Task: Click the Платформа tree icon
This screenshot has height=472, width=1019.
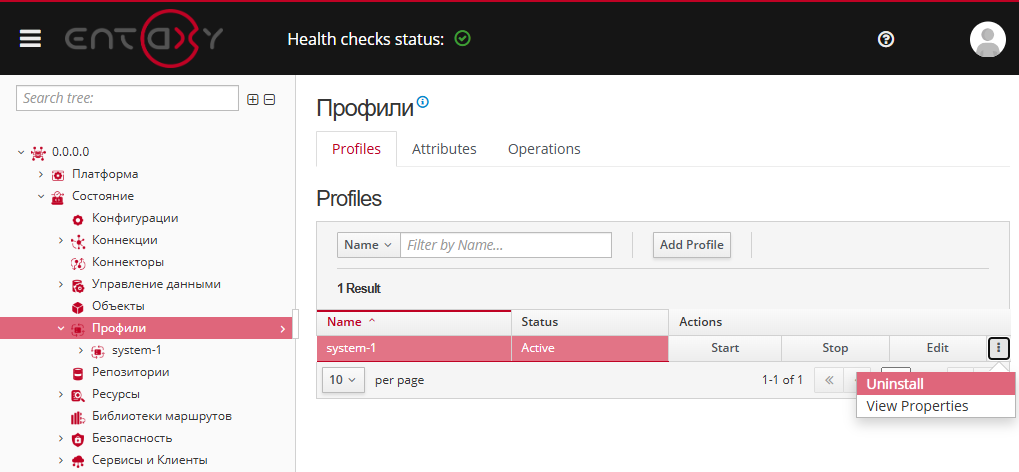Action: (x=58, y=175)
